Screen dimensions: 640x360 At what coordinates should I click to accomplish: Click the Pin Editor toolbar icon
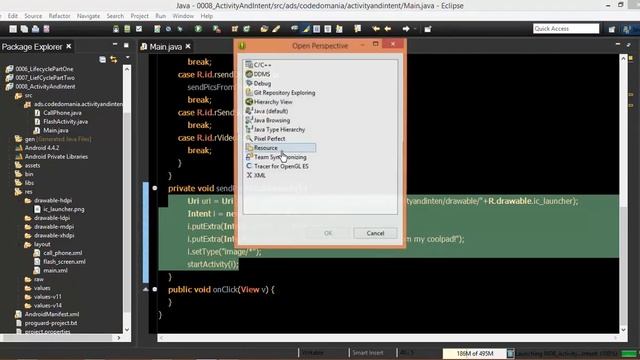428,29
